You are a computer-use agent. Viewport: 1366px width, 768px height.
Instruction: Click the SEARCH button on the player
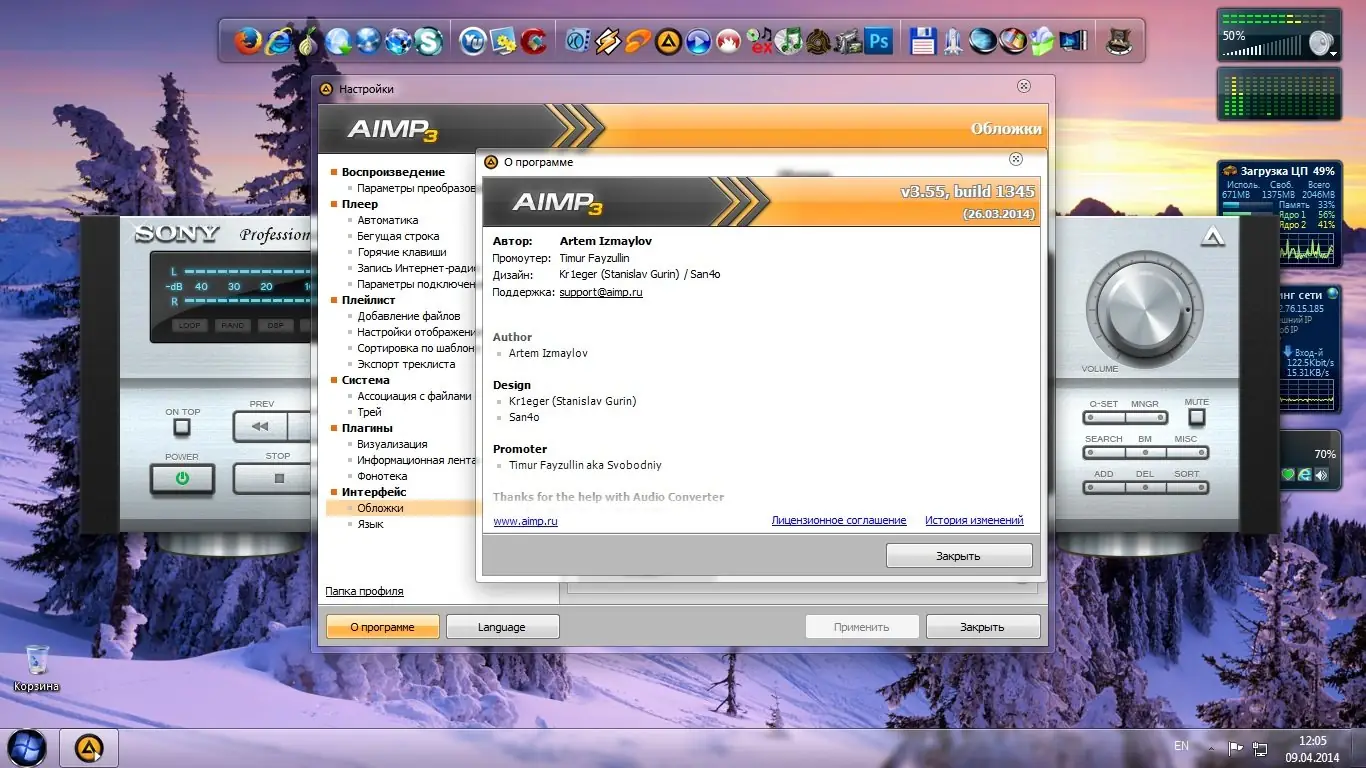coord(1103,453)
